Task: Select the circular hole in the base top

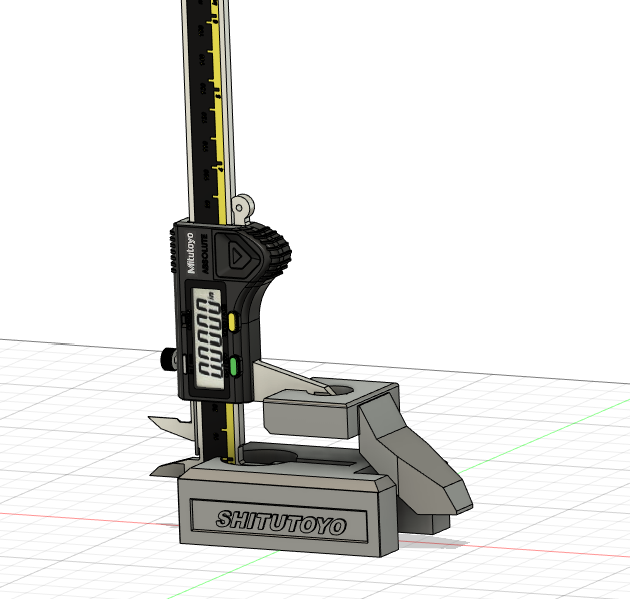Action: click(270, 457)
